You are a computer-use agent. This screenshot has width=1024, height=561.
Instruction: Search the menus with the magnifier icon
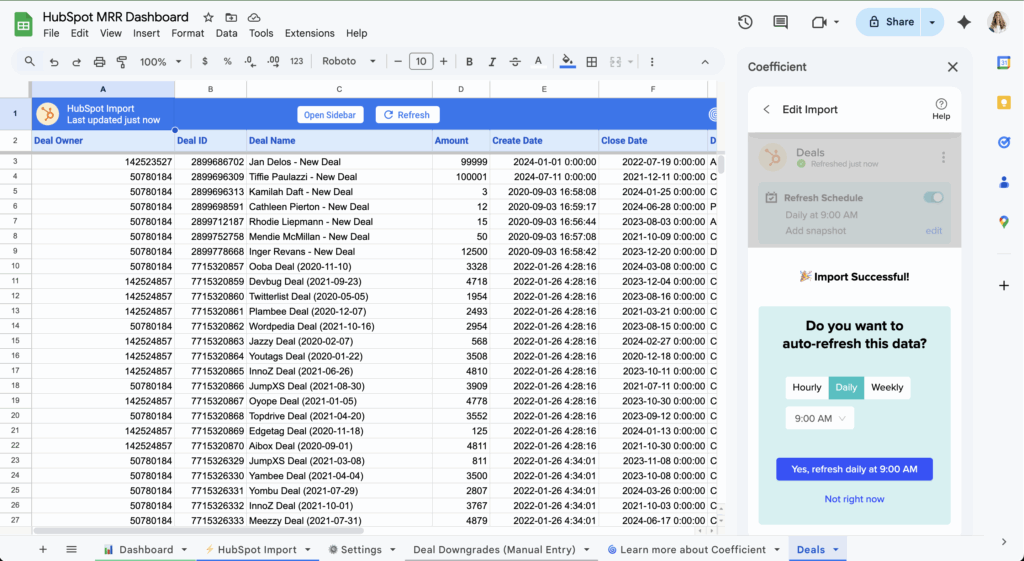tap(29, 61)
